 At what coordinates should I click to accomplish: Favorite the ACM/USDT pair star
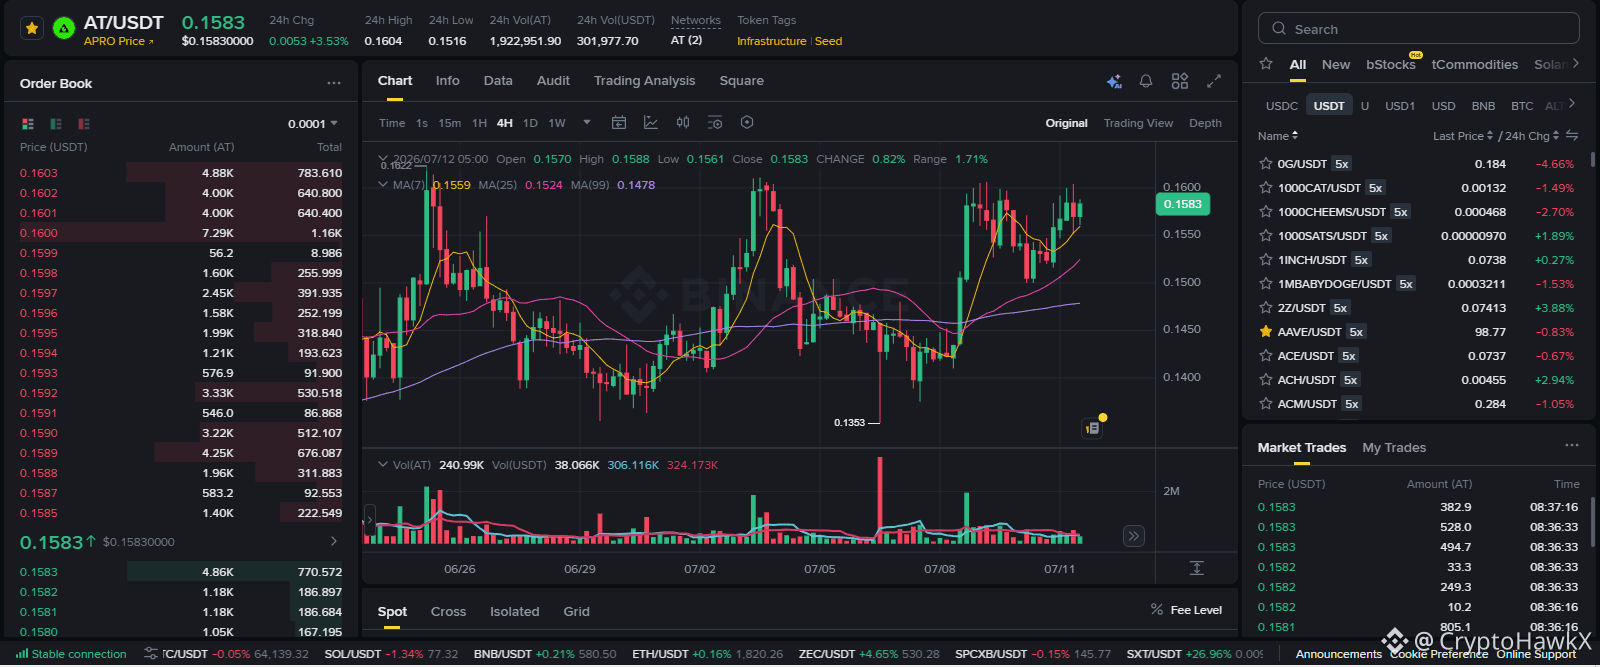[1266, 404]
